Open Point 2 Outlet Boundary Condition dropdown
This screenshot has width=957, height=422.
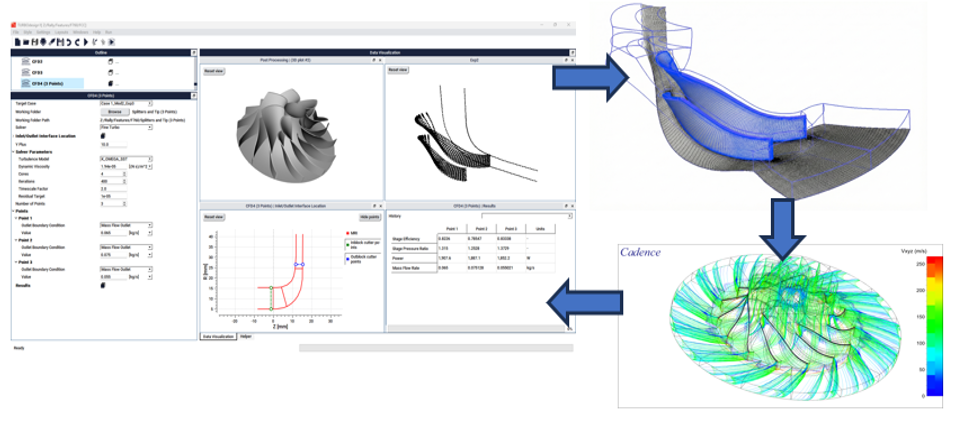tap(126, 247)
